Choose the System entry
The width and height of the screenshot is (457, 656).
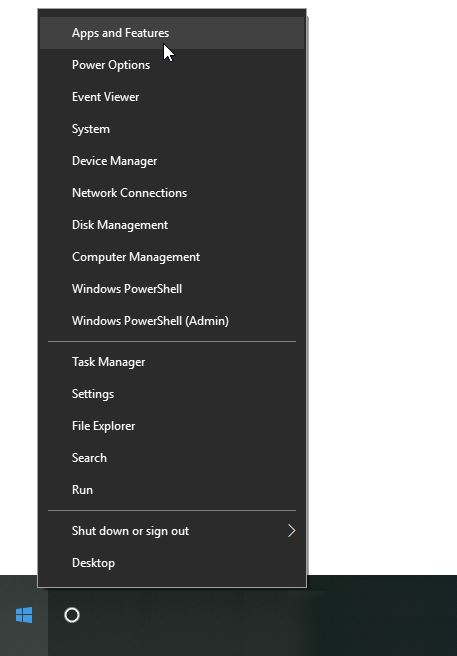pos(172,129)
